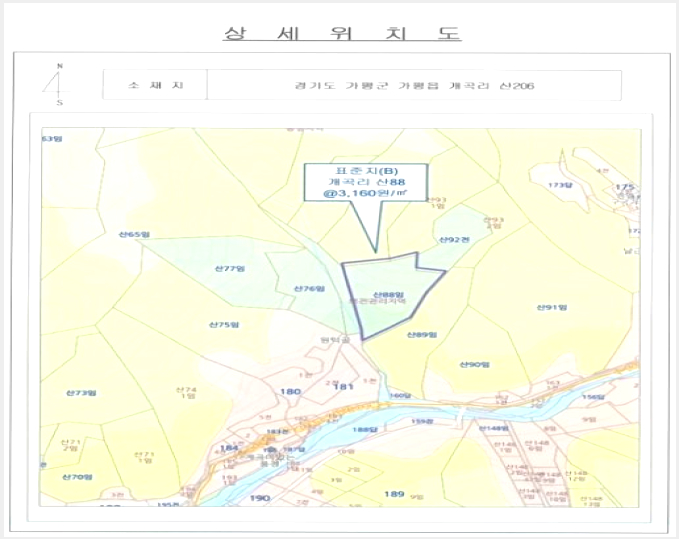
Task: Select the 산75임 parcel label
Action: click(224, 325)
